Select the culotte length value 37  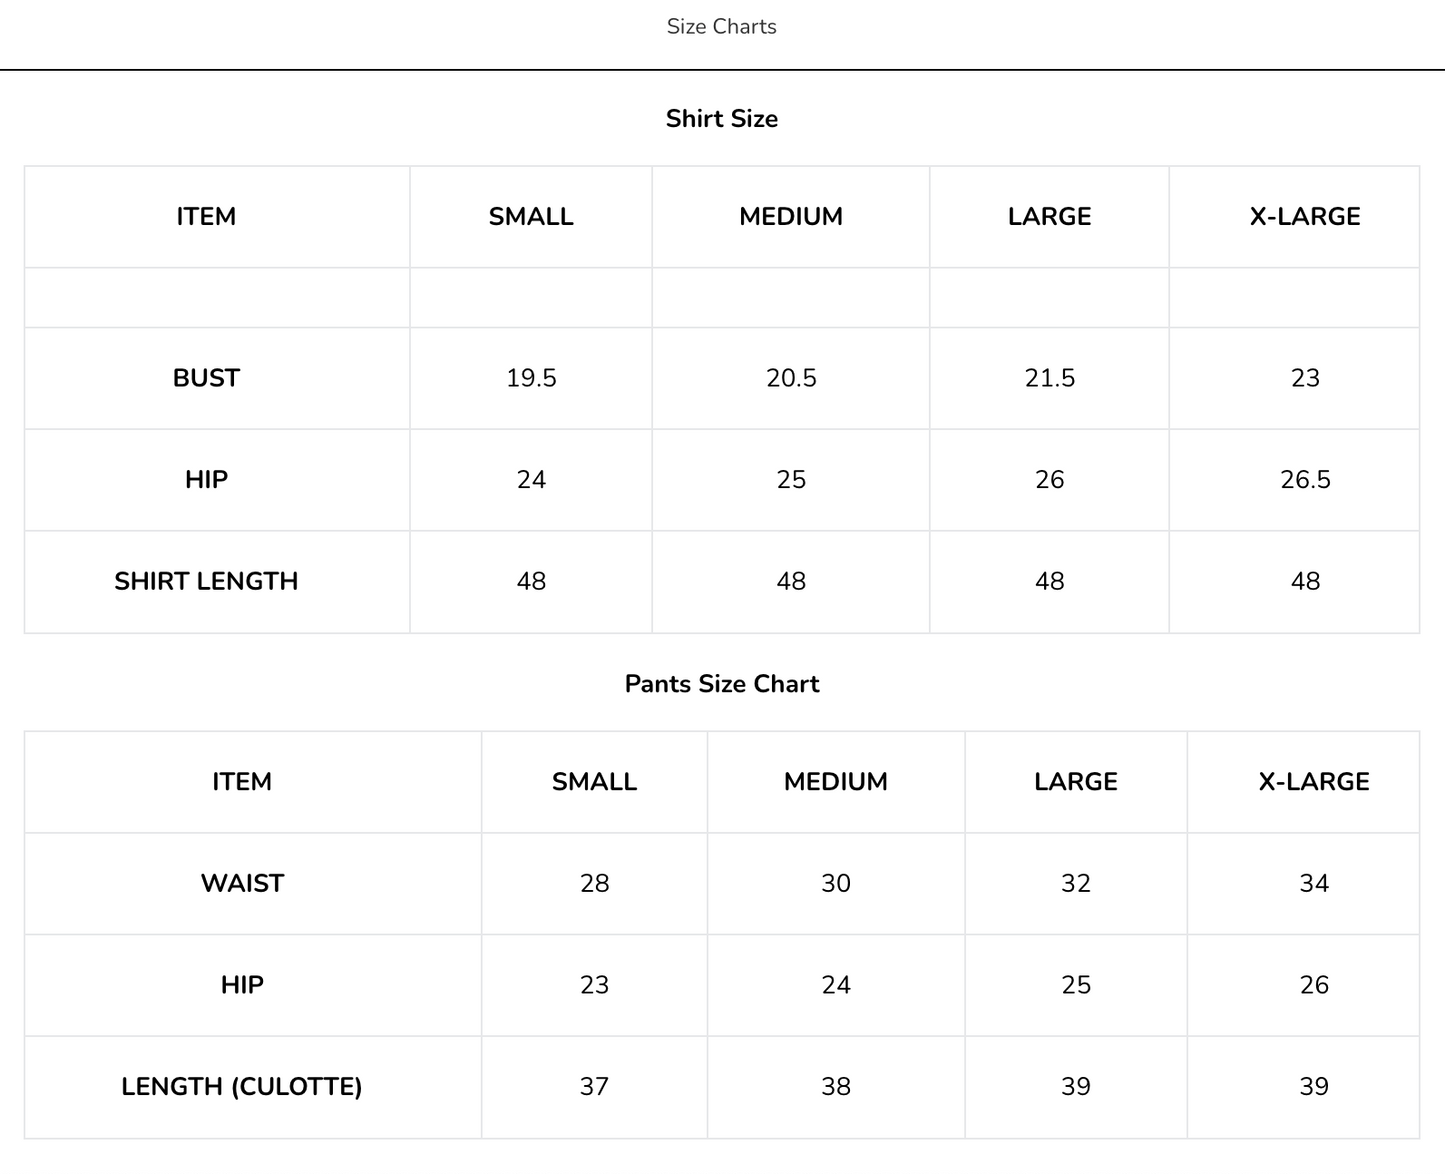coord(594,1086)
